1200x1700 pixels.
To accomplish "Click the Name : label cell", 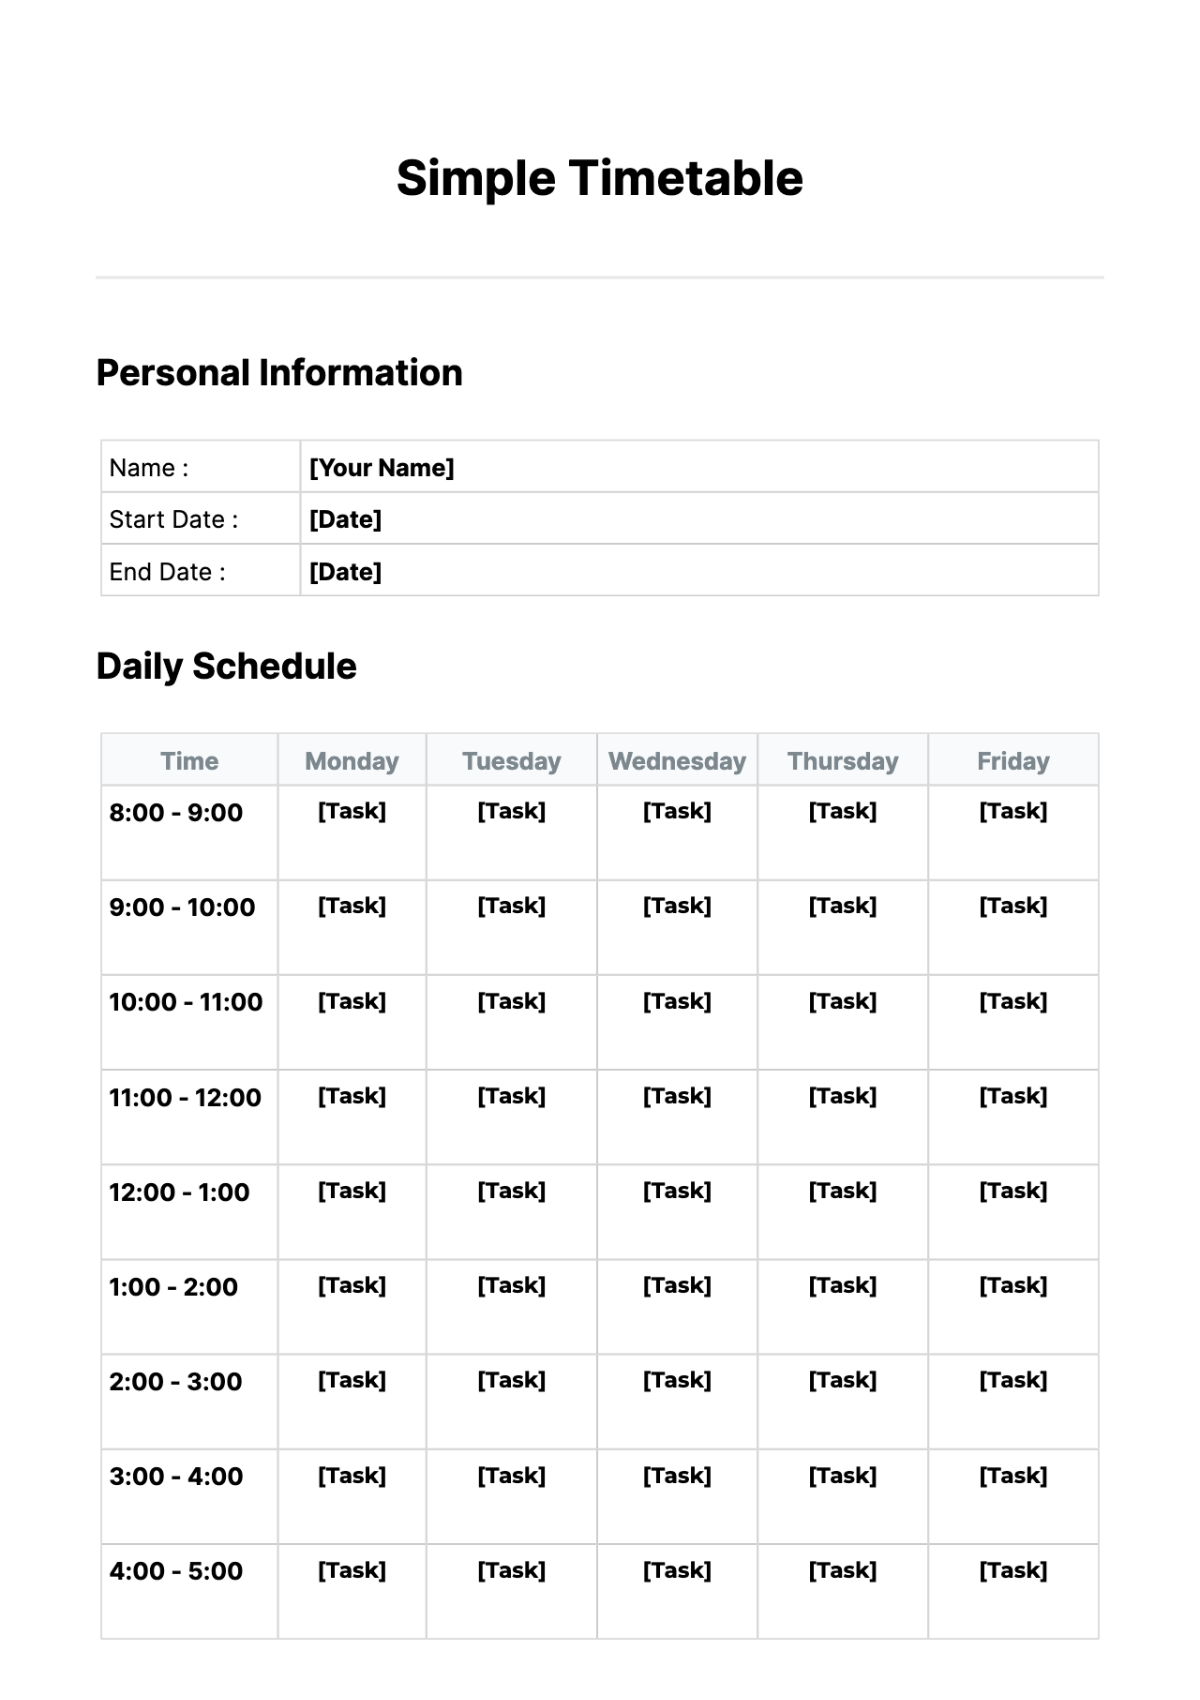I will tap(149, 468).
